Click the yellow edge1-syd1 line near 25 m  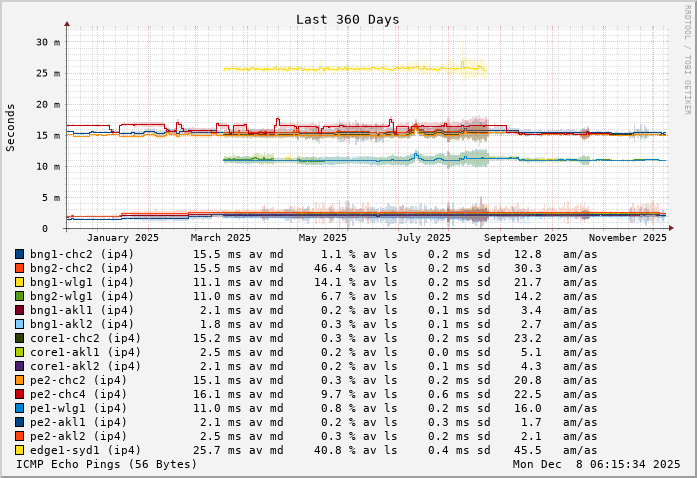pyautogui.click(x=350, y=68)
